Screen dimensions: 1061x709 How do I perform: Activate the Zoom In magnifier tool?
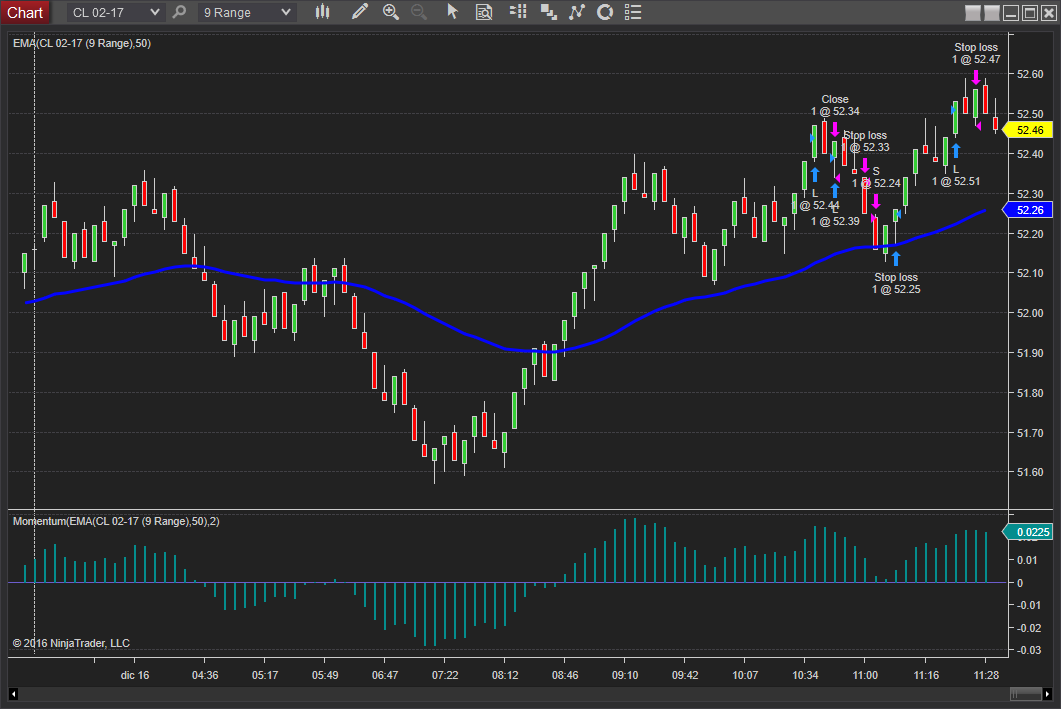[x=390, y=12]
